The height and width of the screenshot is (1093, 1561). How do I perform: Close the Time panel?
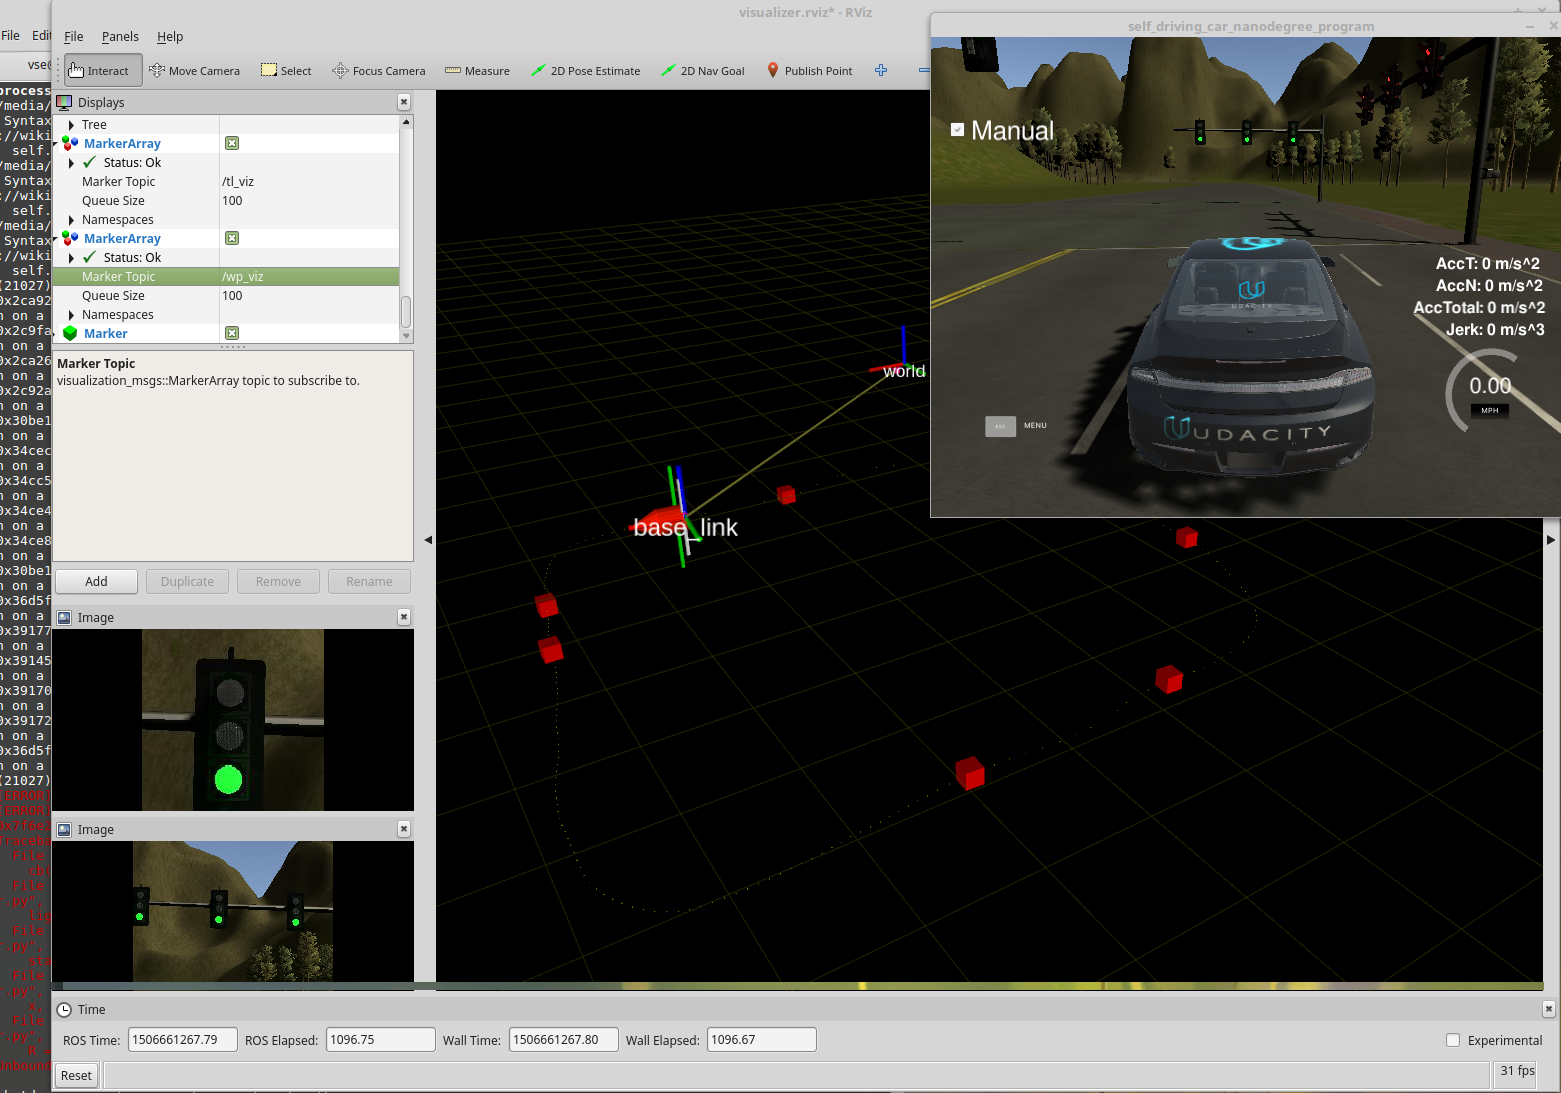[x=1549, y=1009]
